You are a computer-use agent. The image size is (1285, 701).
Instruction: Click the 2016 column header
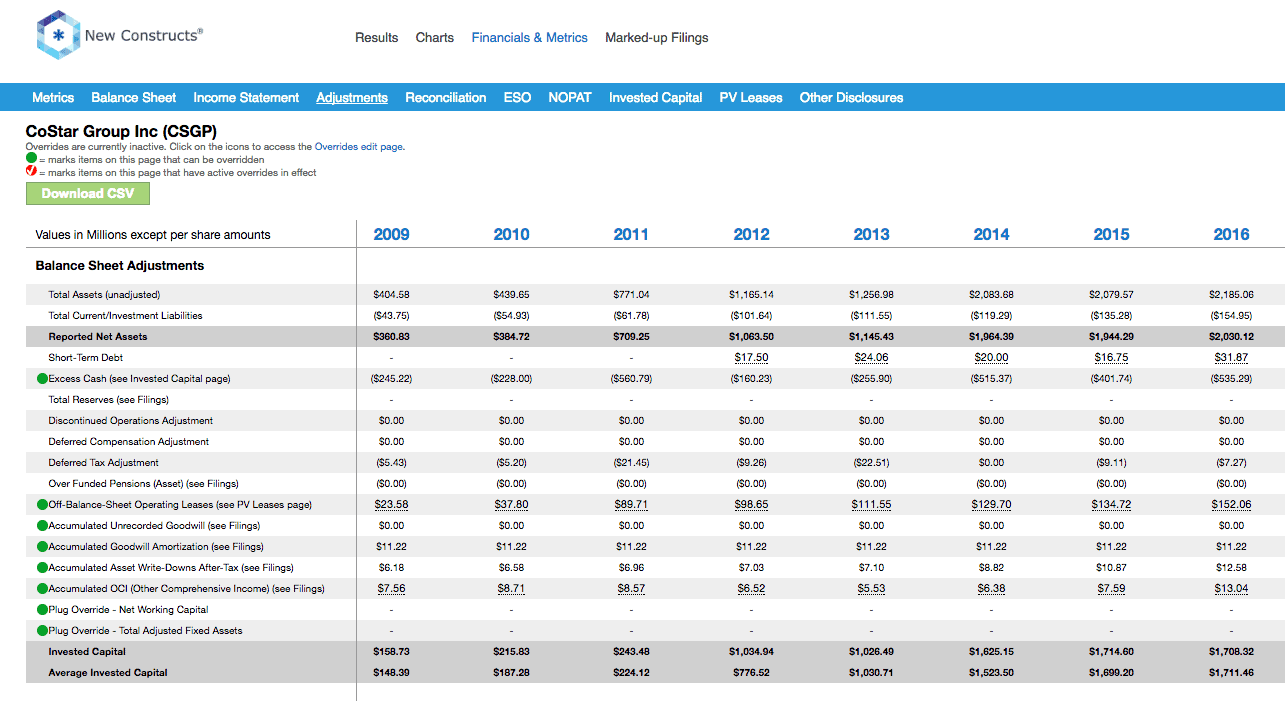(x=1231, y=235)
